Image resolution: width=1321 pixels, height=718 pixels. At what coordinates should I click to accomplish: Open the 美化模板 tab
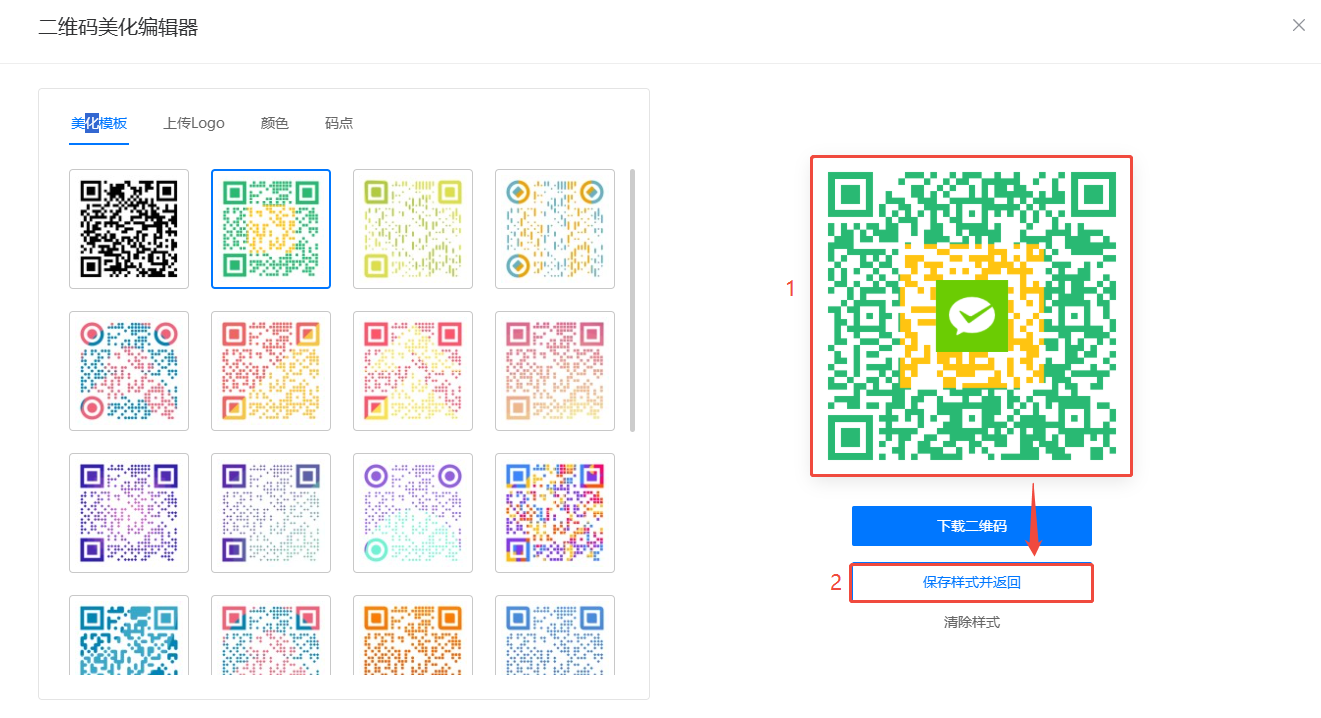(99, 124)
